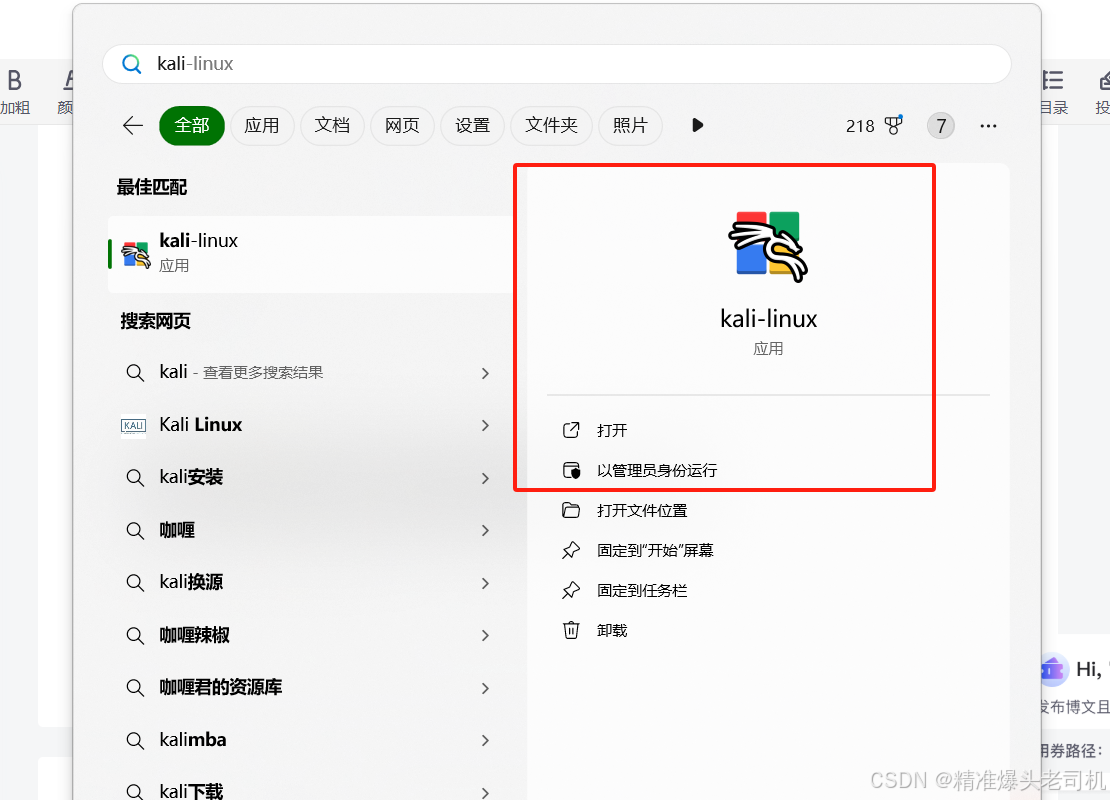The image size is (1110, 800).
Task: Click the trash can icon beside 卸载
Action: click(x=571, y=630)
